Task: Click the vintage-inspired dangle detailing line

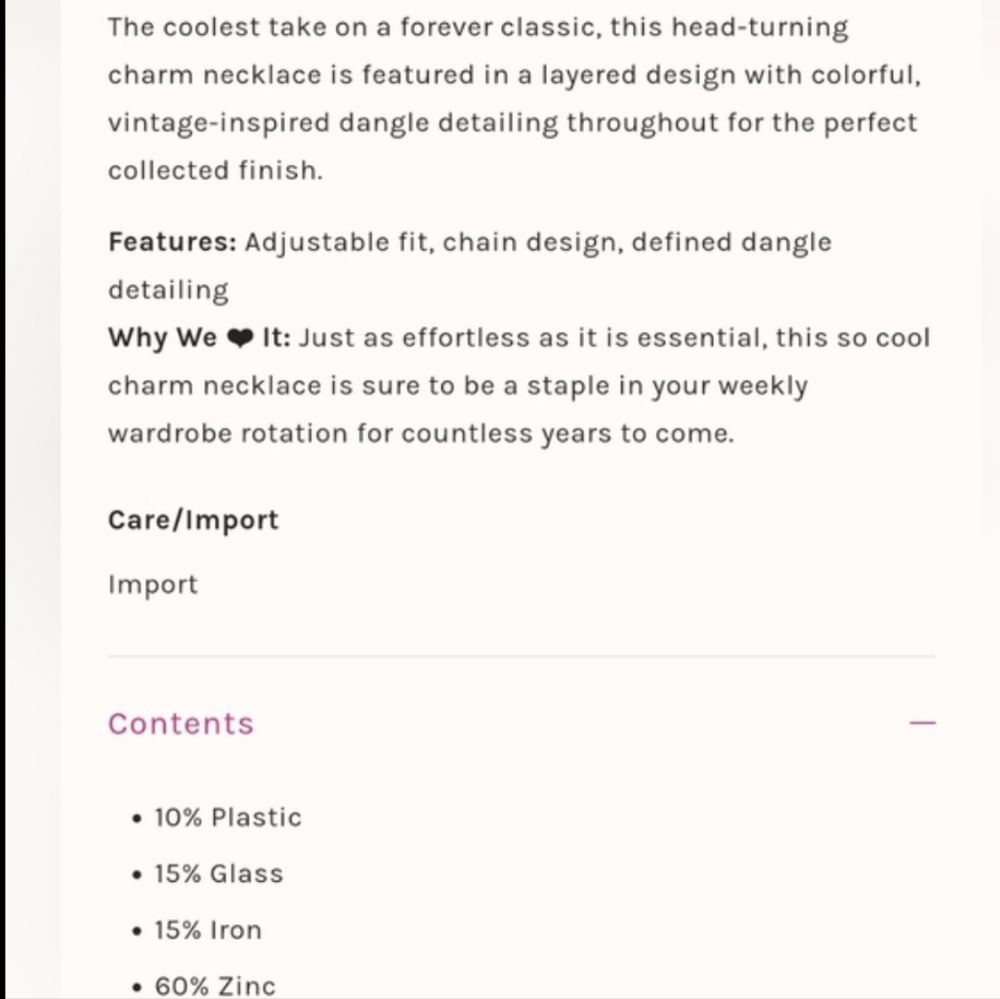Action: [x=513, y=123]
